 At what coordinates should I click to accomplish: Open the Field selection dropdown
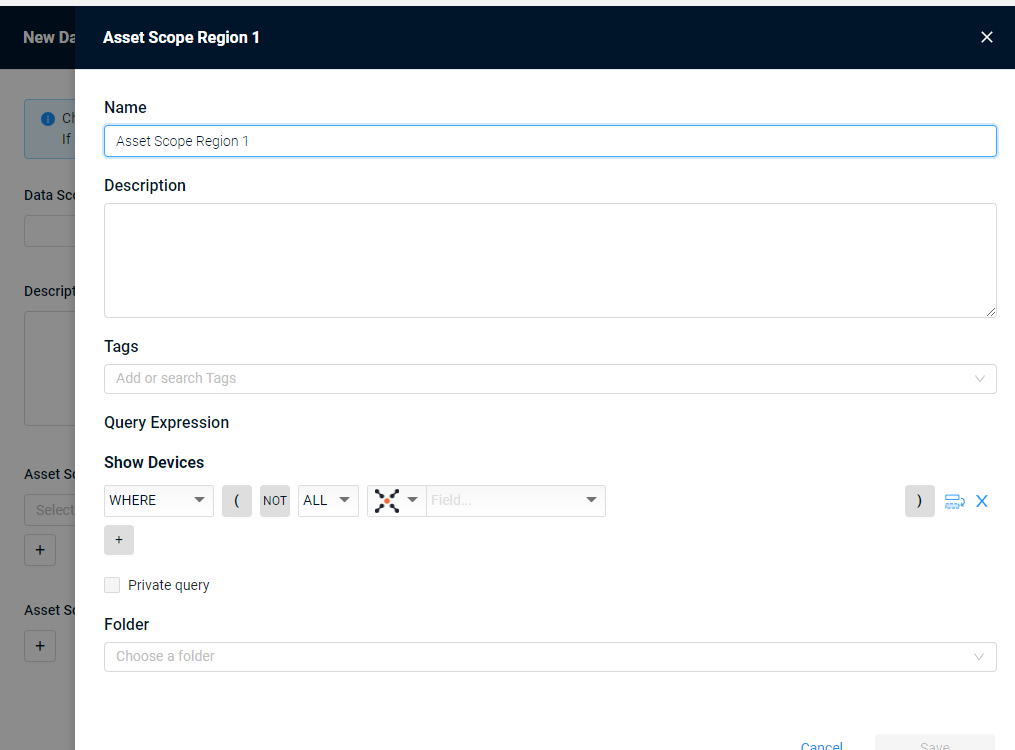coord(516,500)
